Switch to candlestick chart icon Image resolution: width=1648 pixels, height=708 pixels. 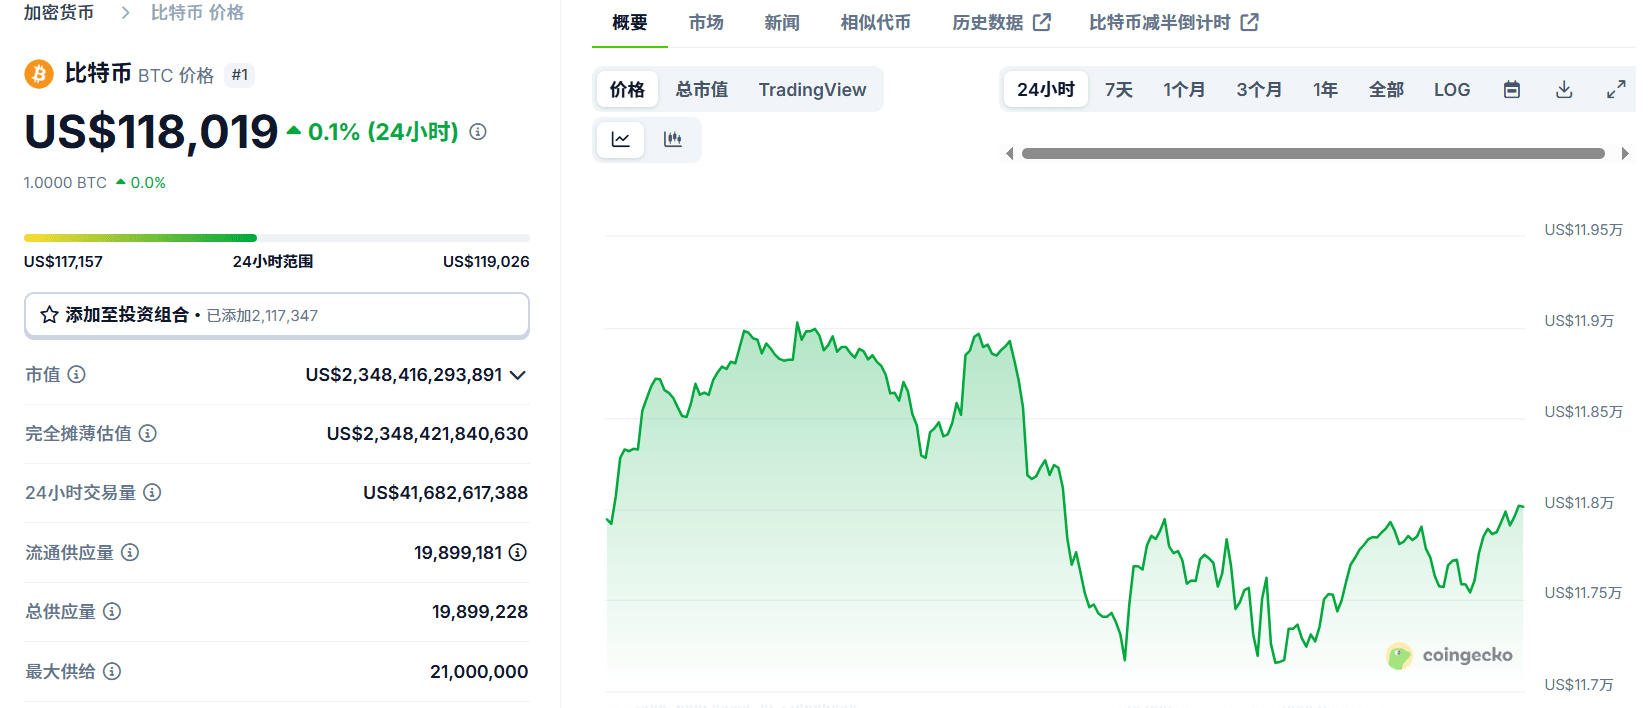[673, 140]
